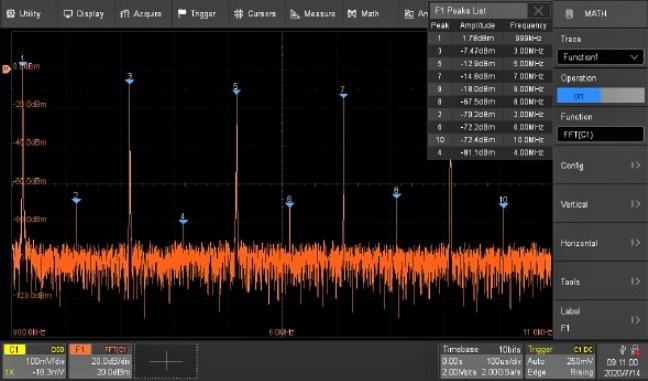Click the Utility gear icon
648x381 pixels.
(x=10, y=14)
